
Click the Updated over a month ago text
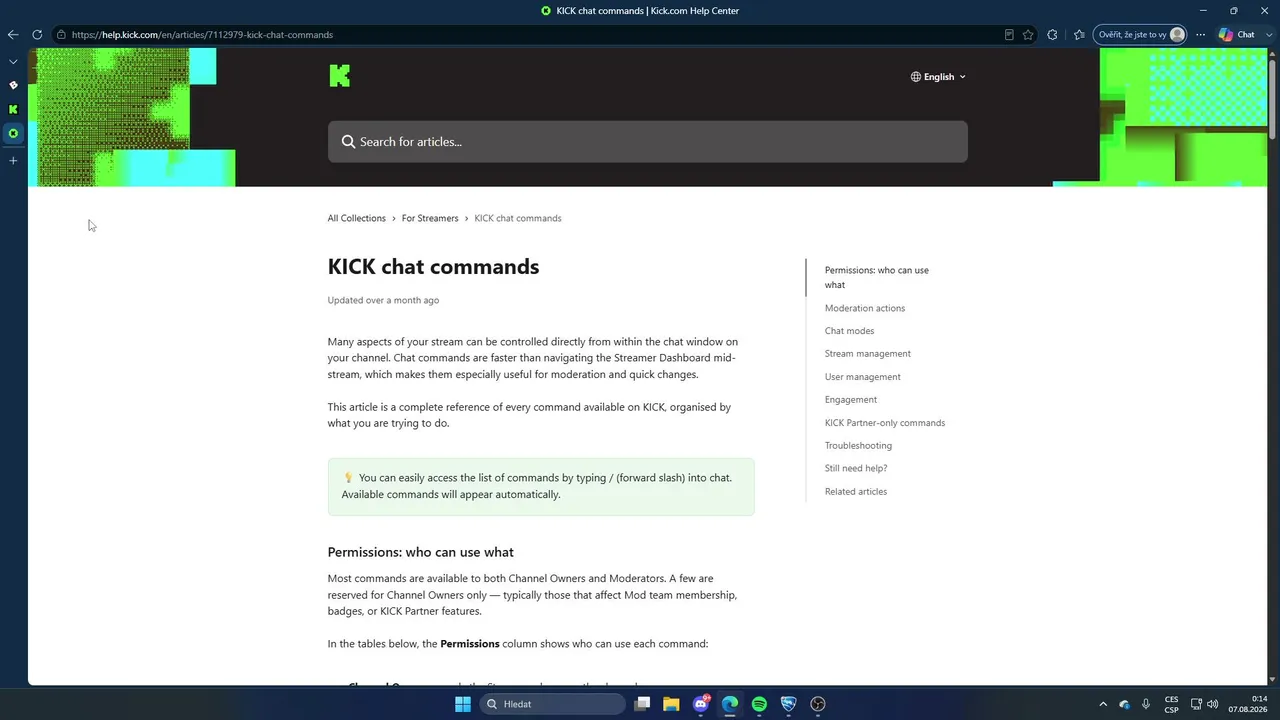click(x=383, y=300)
